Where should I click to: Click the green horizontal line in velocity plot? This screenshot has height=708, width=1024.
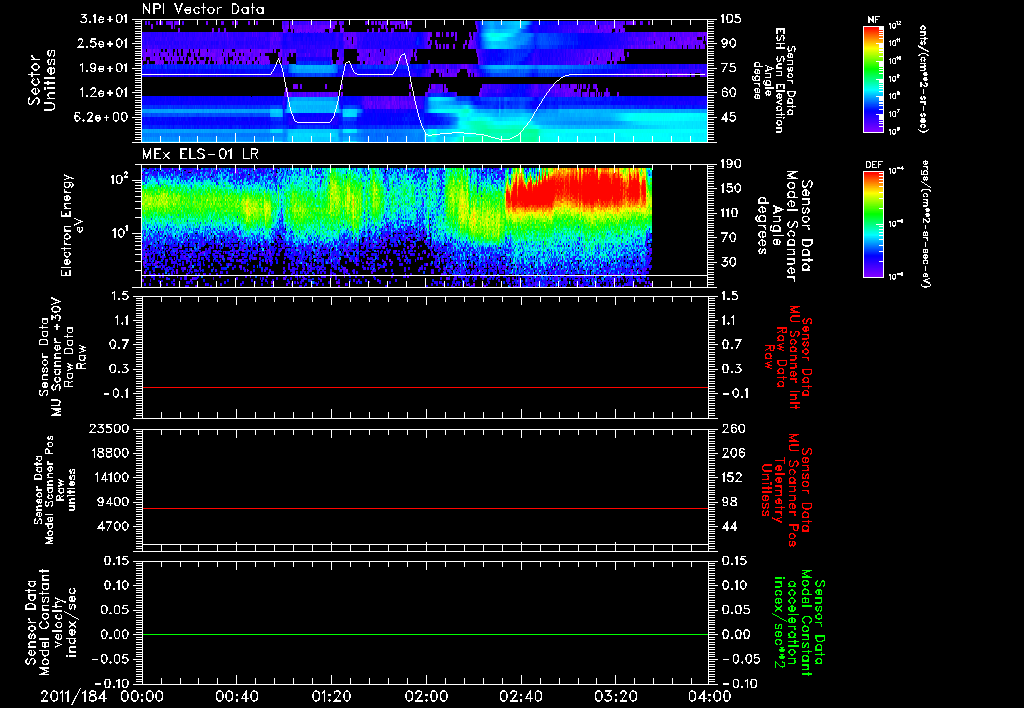[x=424, y=634]
